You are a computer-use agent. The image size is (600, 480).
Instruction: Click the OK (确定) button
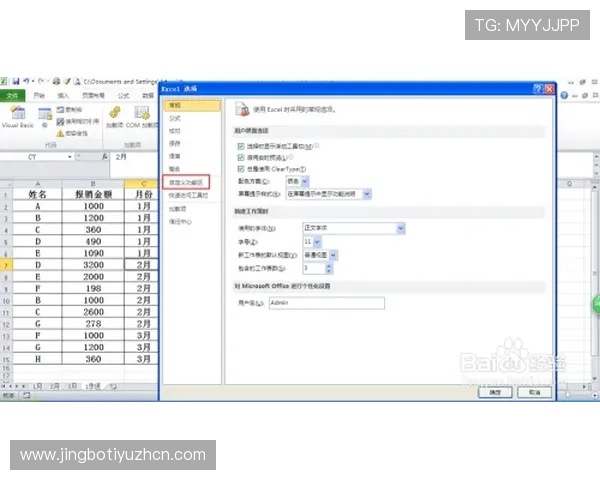point(494,392)
